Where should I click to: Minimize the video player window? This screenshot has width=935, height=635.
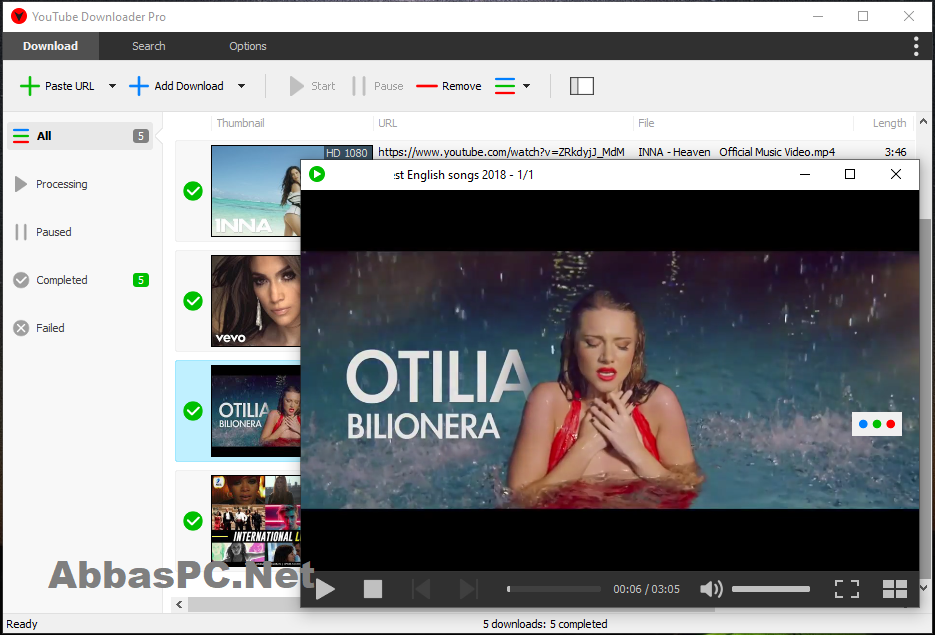(x=804, y=174)
